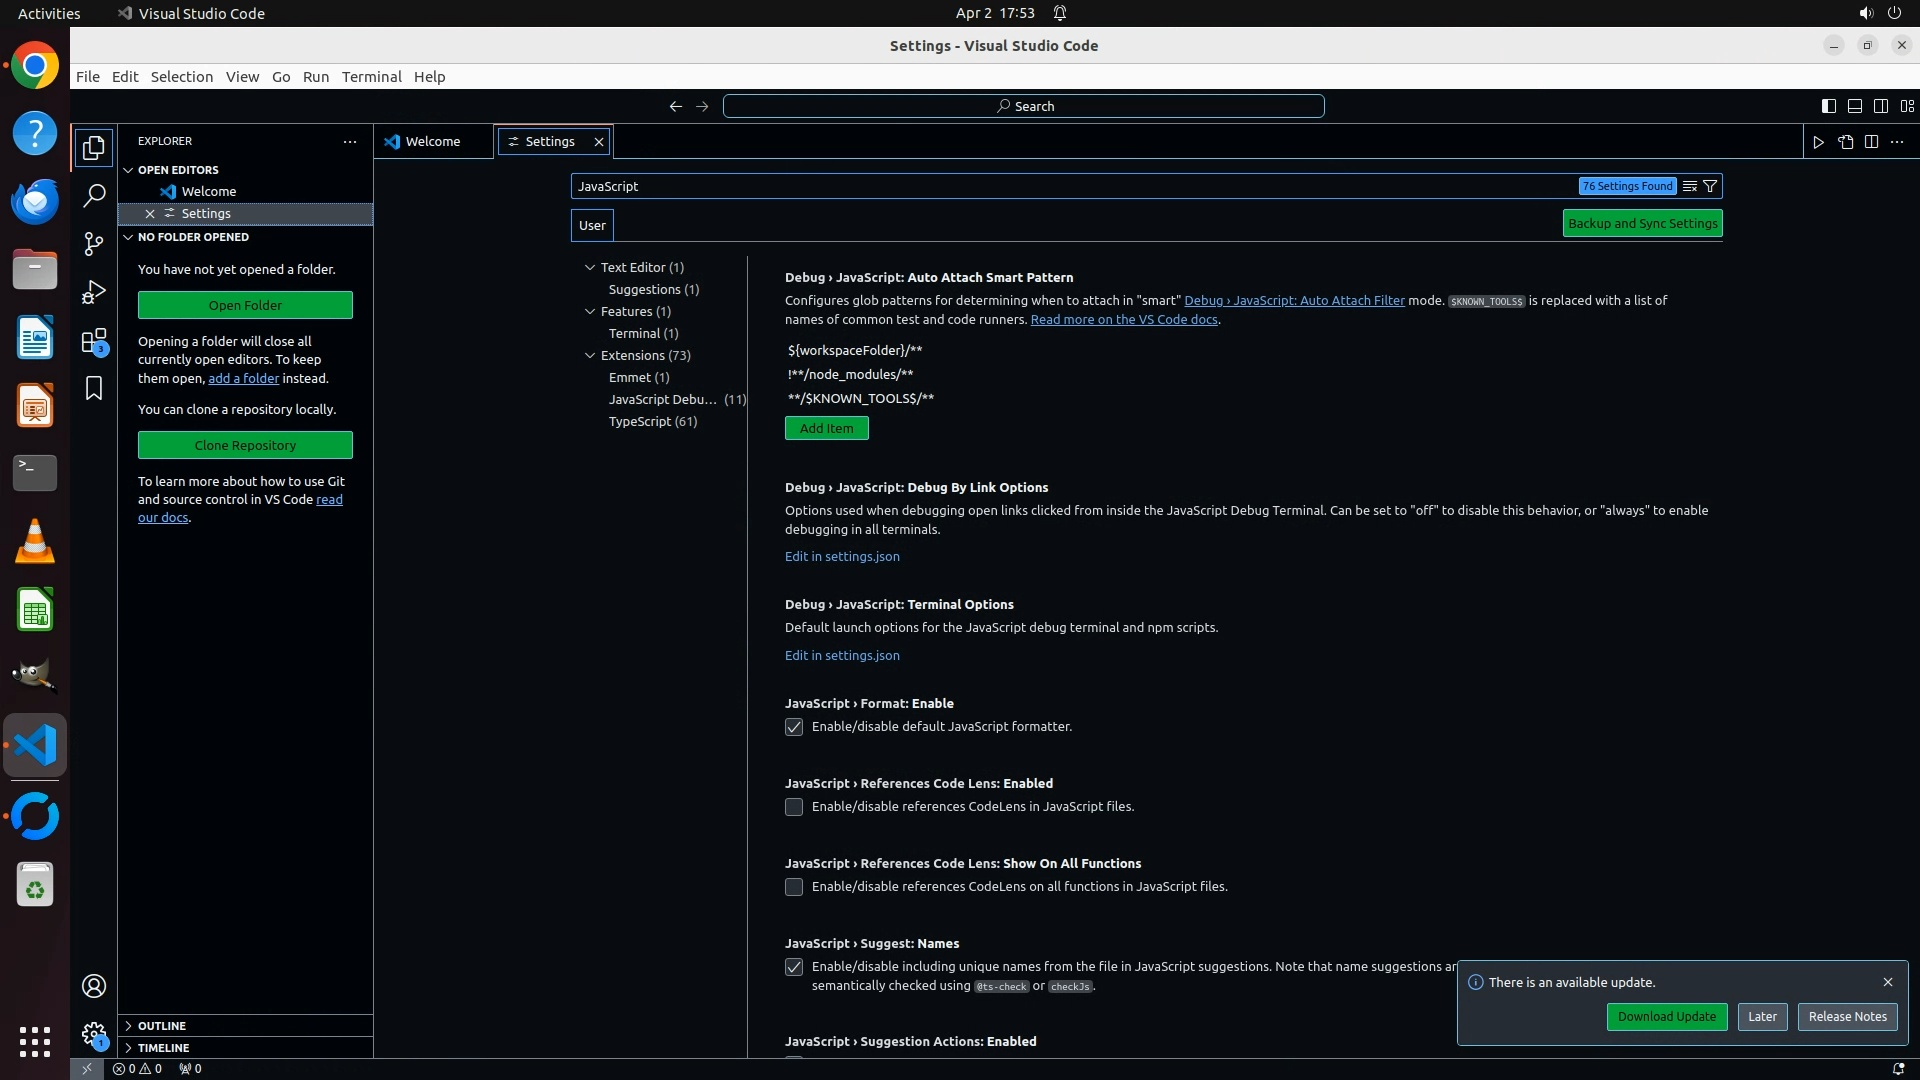
Task: Toggle JavaScript Suggest Names checkbox
Action: (x=794, y=967)
